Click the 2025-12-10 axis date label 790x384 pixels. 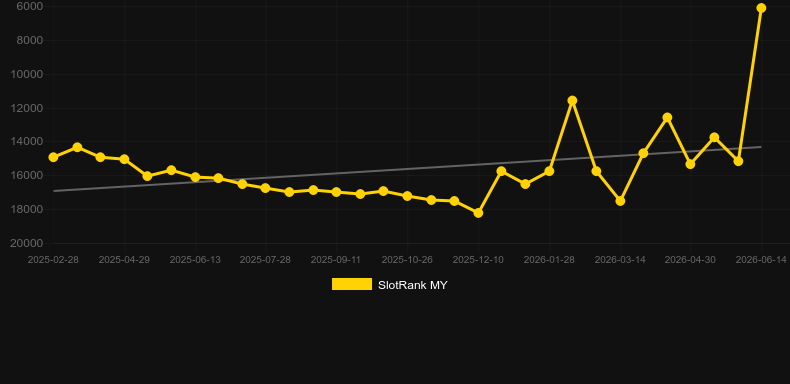pyautogui.click(x=478, y=260)
